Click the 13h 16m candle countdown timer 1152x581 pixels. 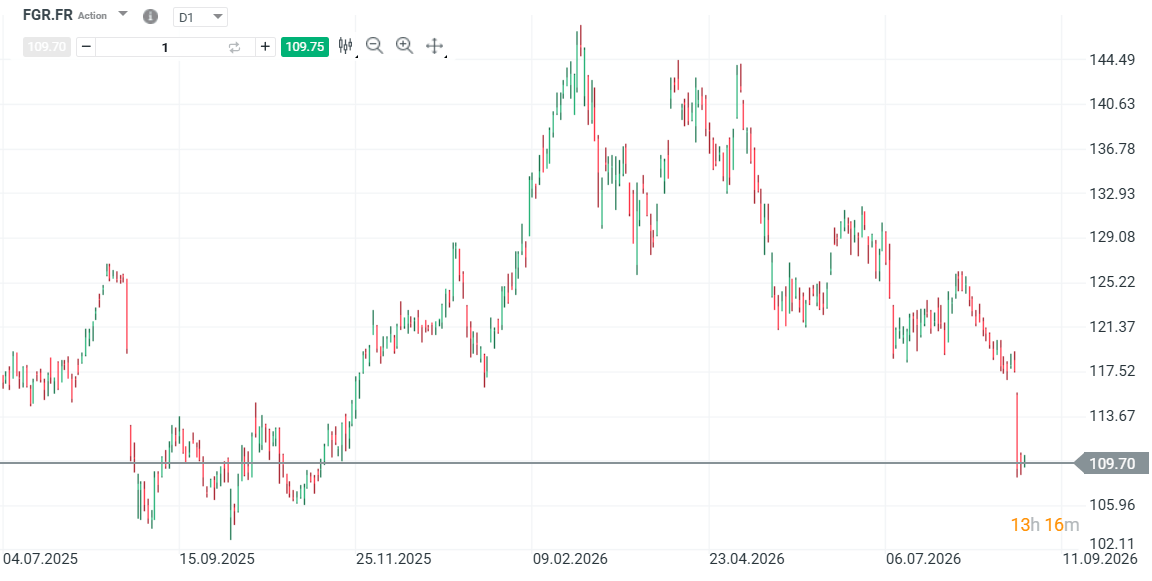coord(1045,524)
